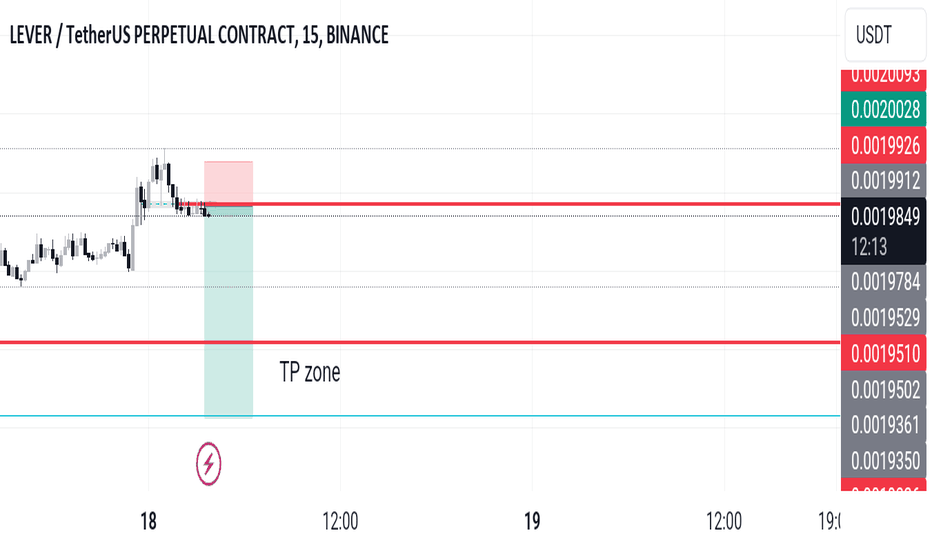Click the 19 date label on time axis

pos(532,521)
